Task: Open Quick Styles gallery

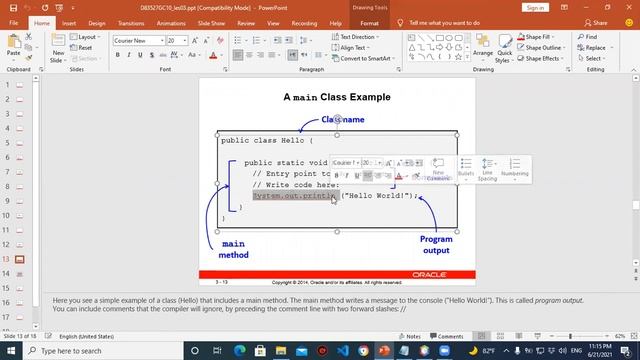Action: point(504,48)
